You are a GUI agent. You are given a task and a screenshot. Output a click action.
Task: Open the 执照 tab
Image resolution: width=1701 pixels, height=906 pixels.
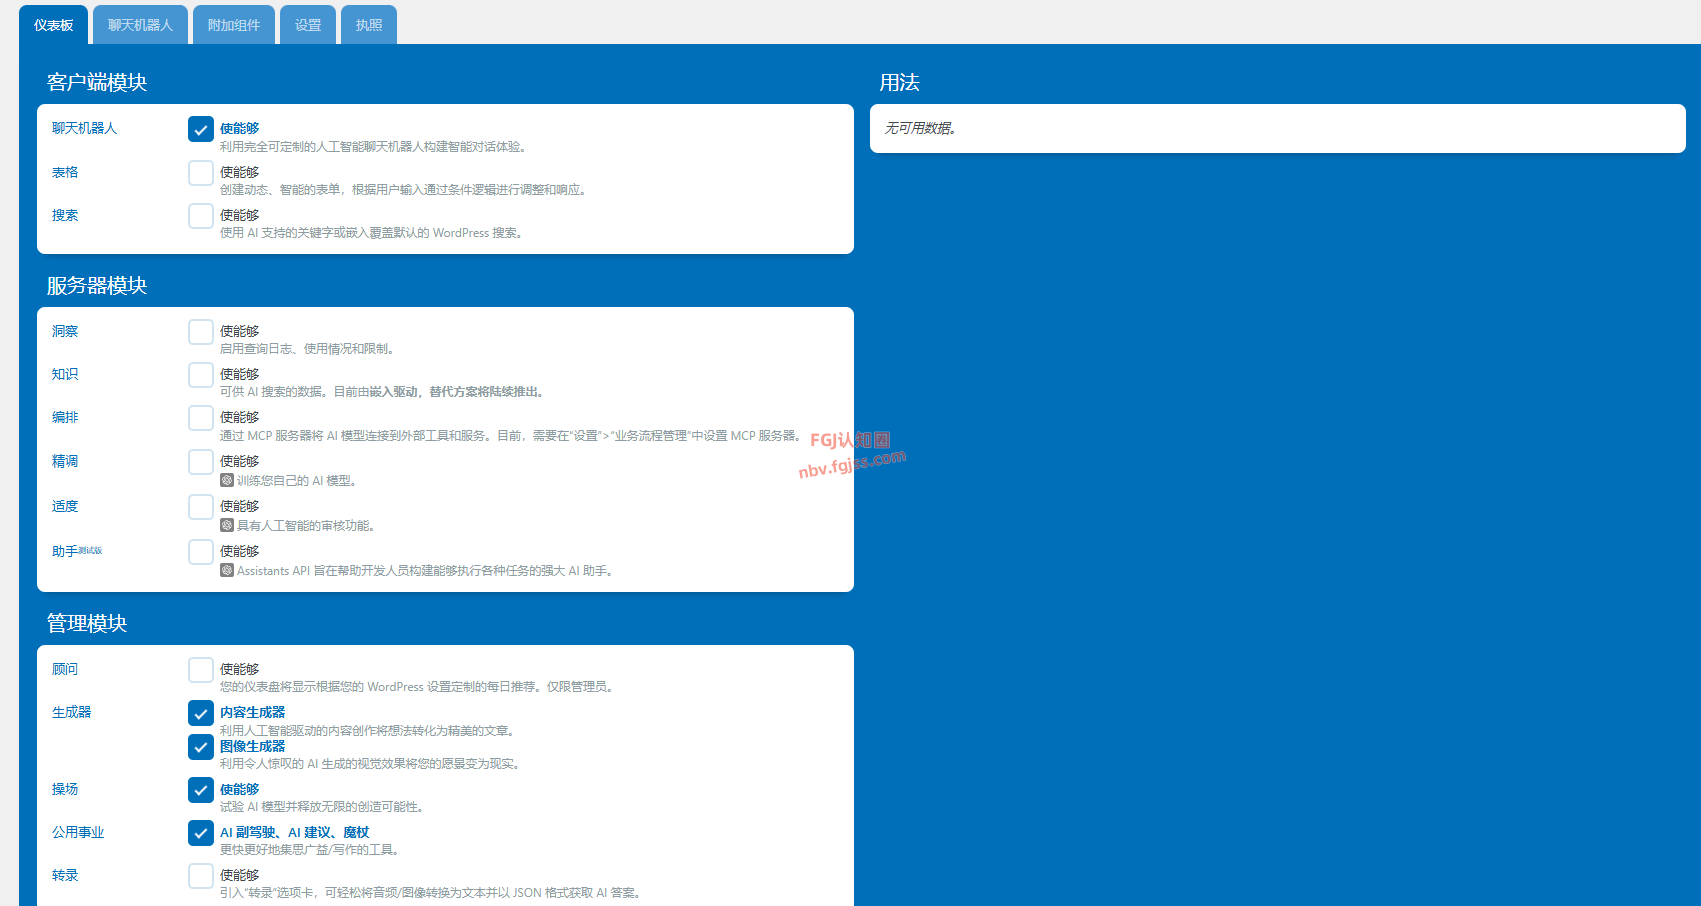pos(369,25)
